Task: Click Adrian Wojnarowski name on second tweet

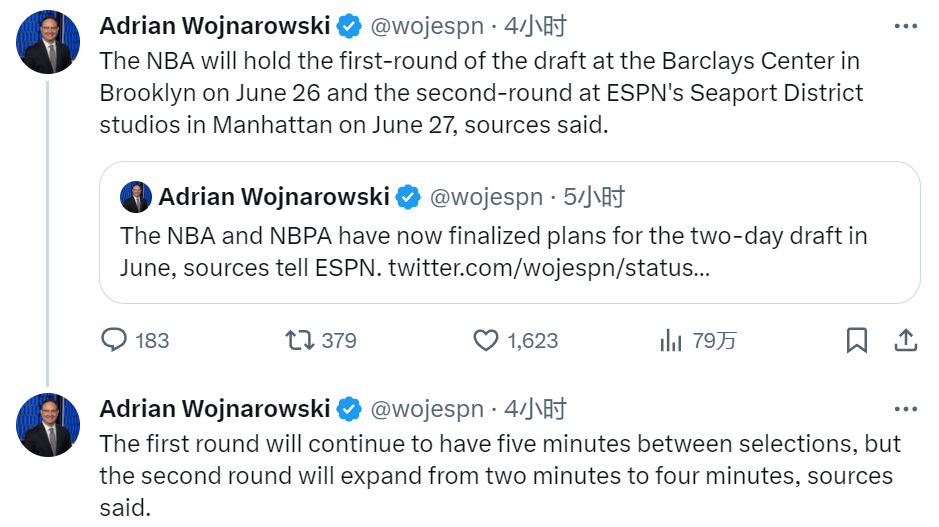Action: [214, 409]
